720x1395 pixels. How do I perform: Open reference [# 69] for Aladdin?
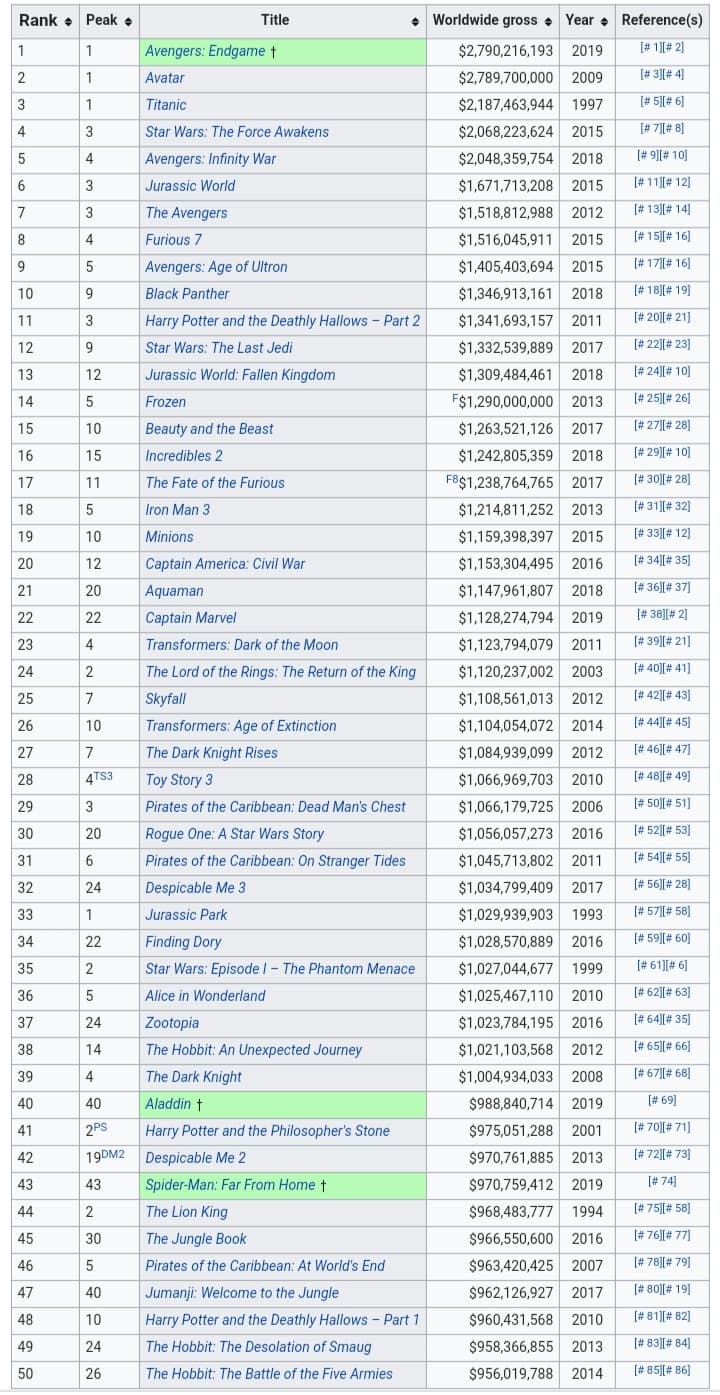click(x=662, y=1101)
